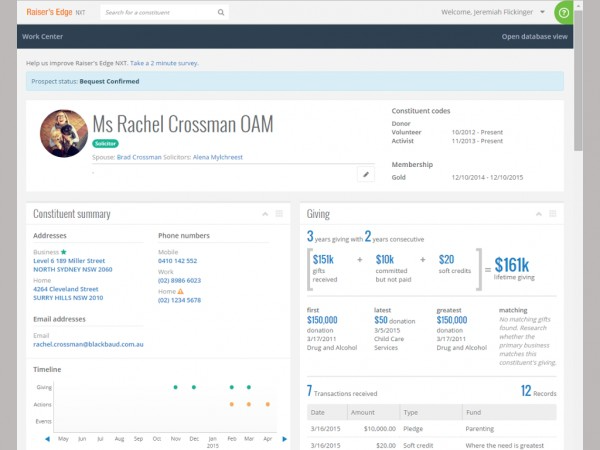
Task: Click the Activist constituent code
Action: [x=403, y=141]
